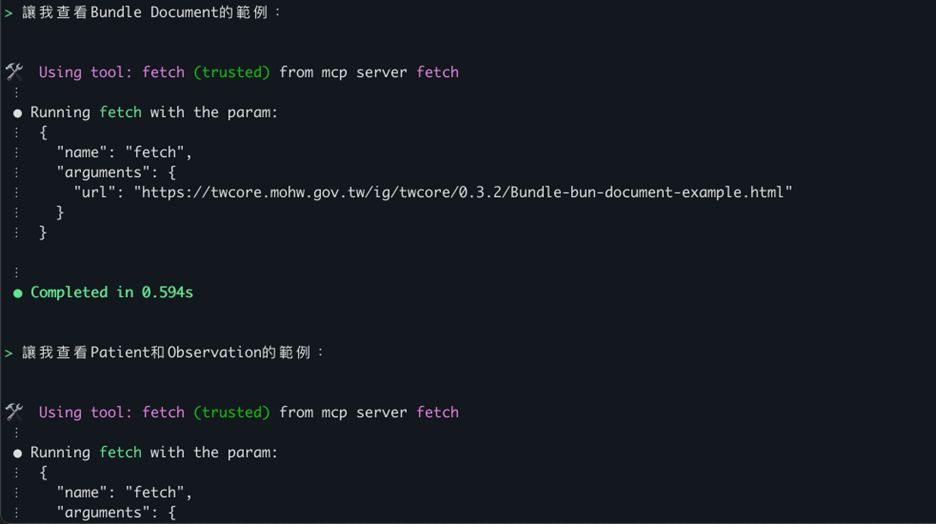Image resolution: width=936 pixels, height=524 pixels.
Task: Click the green "Completed in 0.594s" status text
Action: pos(111,292)
